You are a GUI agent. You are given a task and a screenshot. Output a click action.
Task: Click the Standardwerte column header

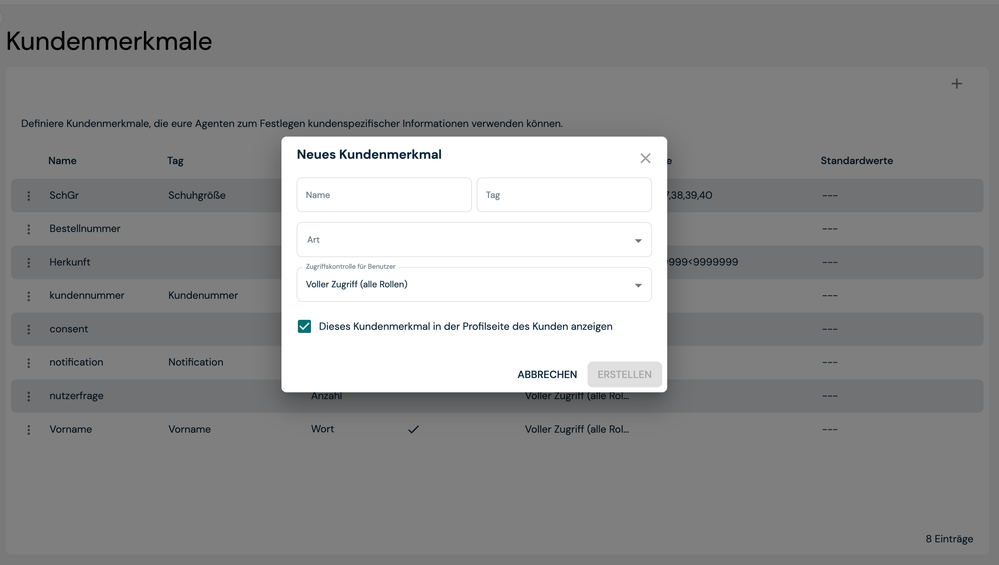click(856, 161)
